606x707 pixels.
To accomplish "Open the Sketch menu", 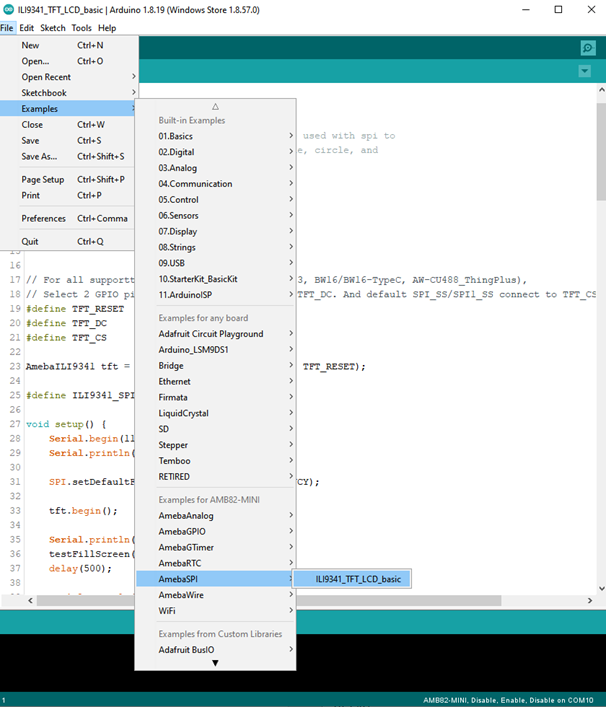I will coord(52,28).
